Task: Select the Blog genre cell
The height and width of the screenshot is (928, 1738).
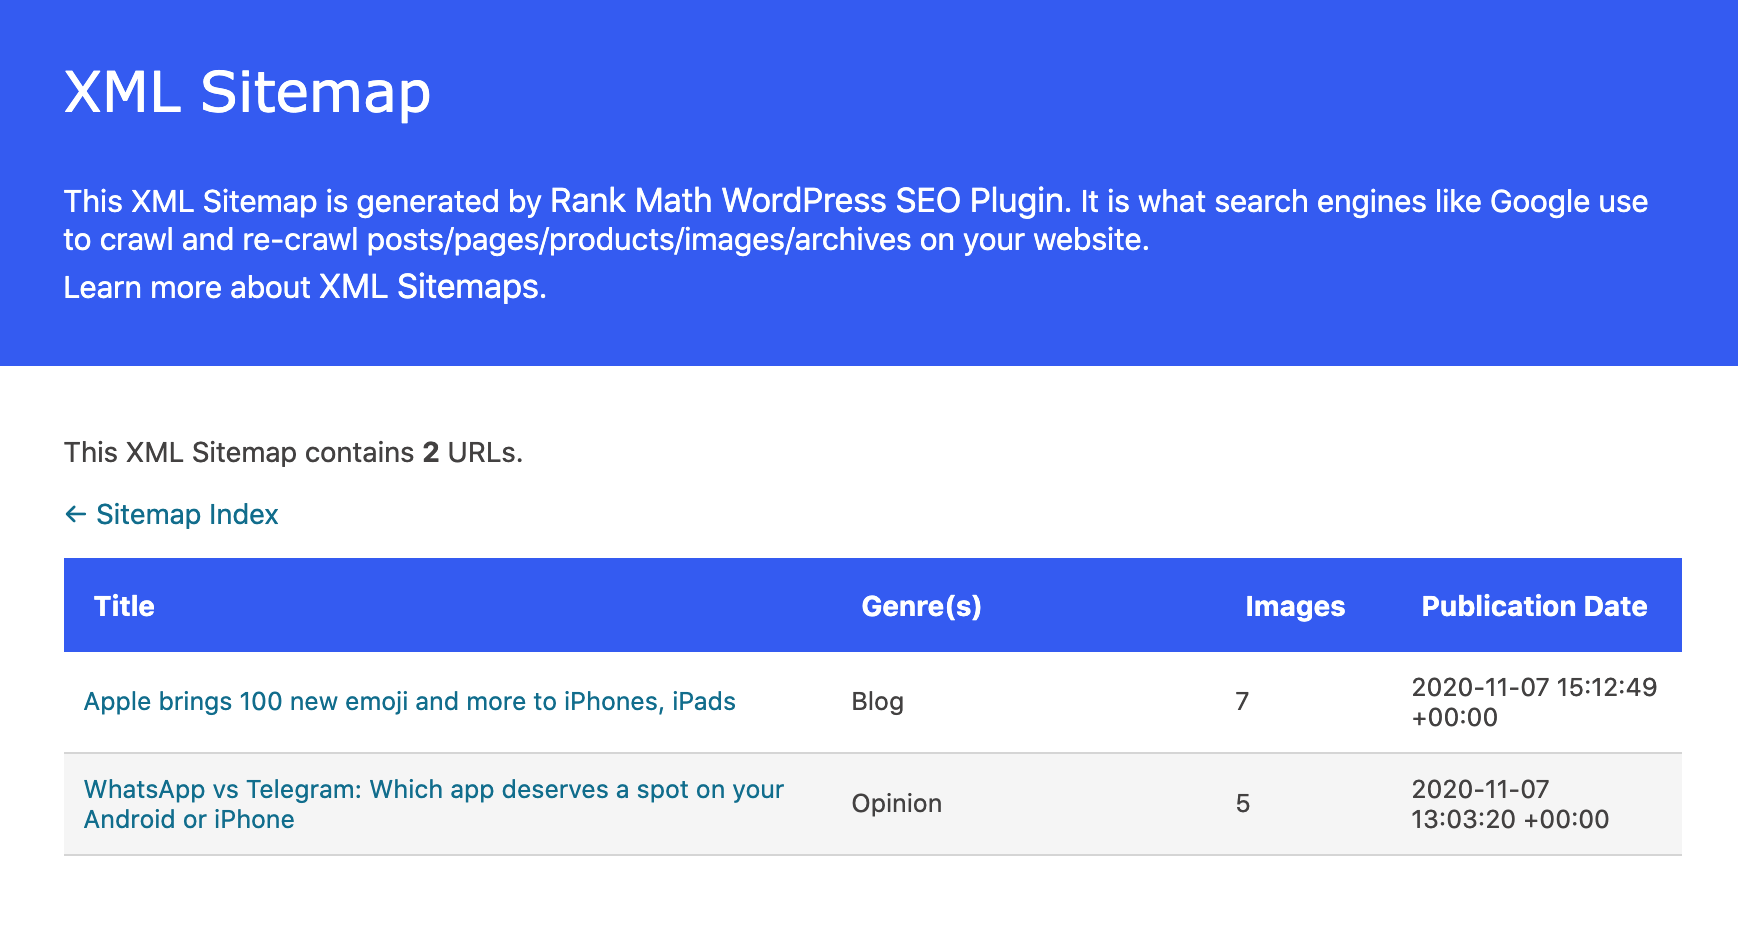Action: point(876,702)
